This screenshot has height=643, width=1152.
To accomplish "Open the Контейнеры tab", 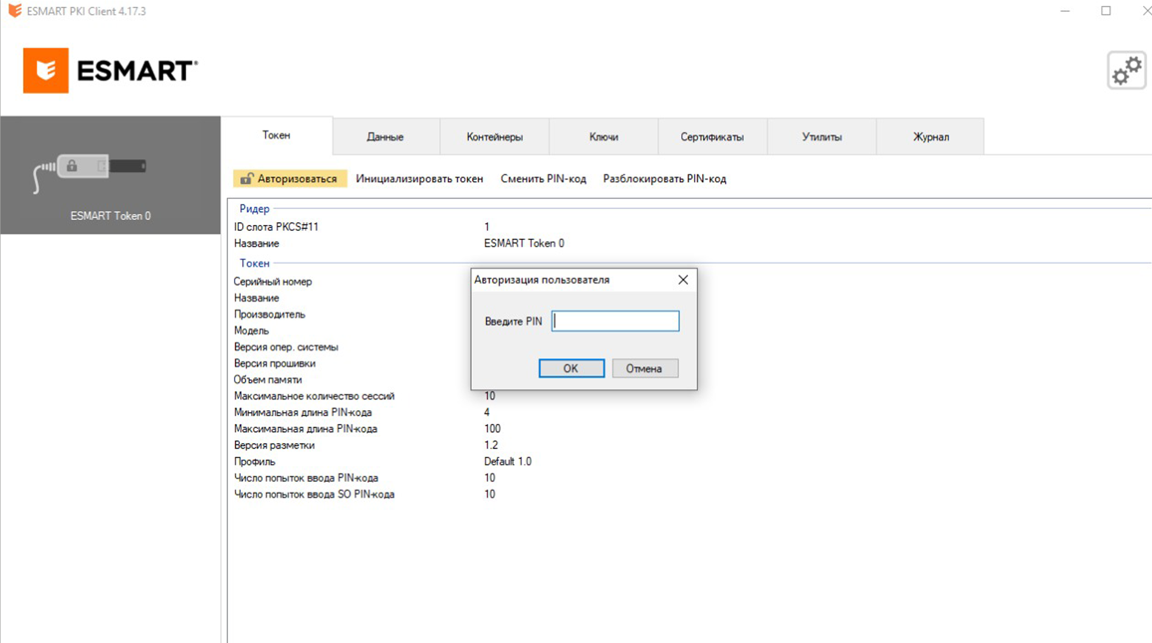I will 494,137.
